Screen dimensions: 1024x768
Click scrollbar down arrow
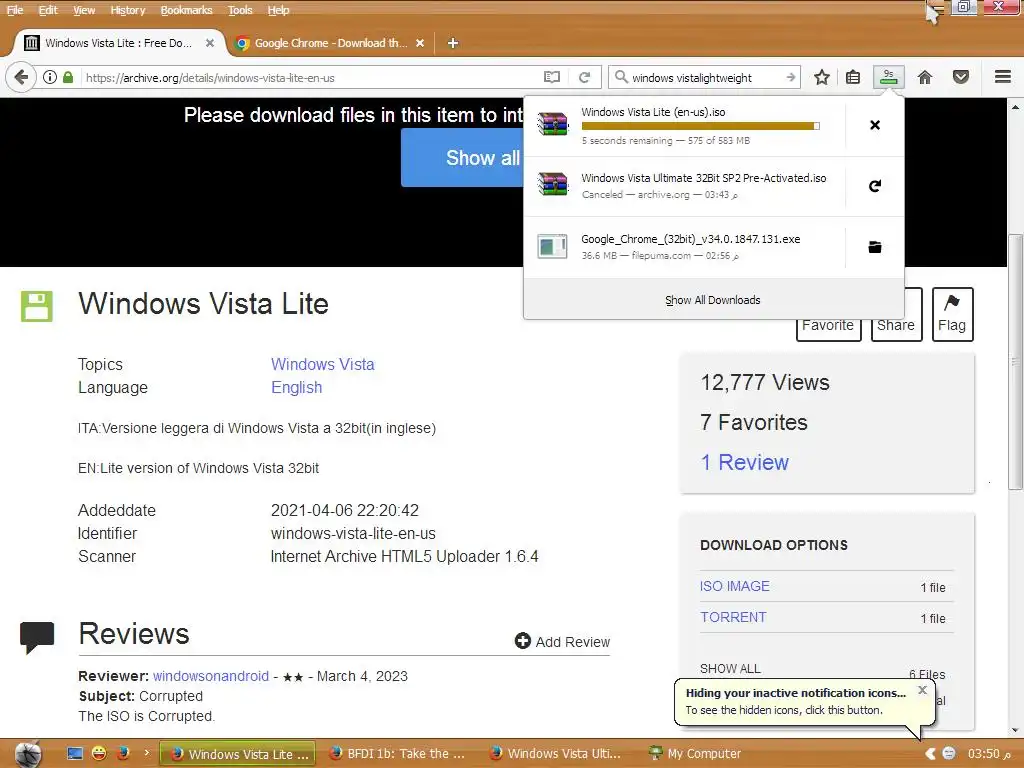1015,730
